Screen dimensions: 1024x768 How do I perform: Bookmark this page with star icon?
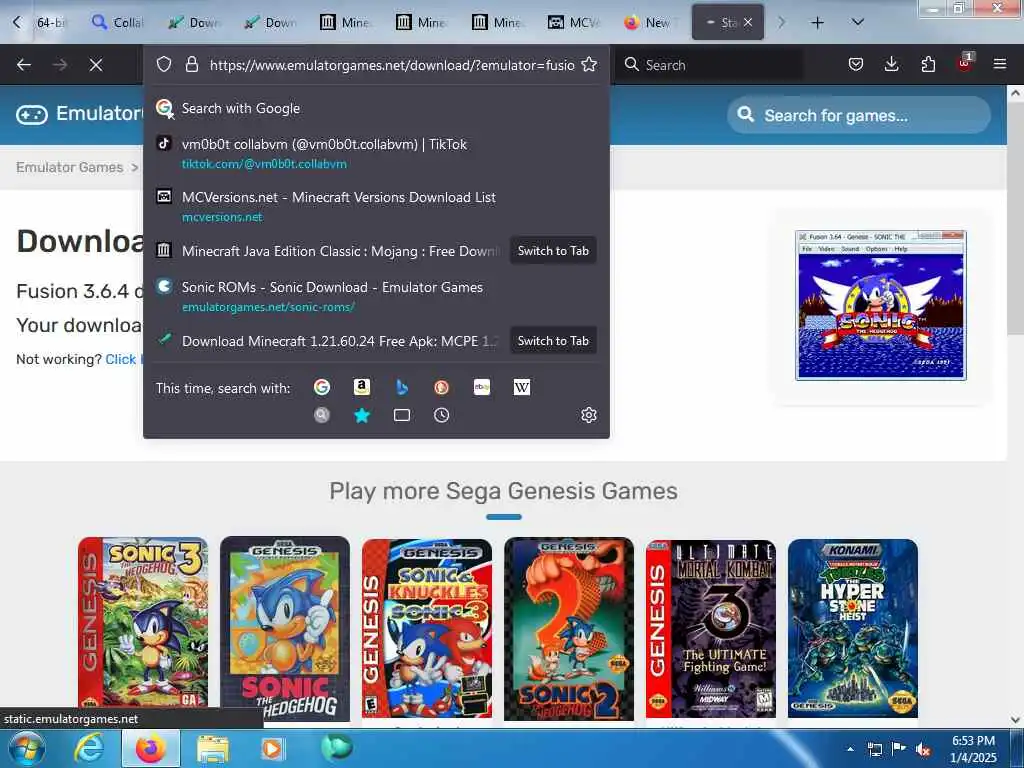(589, 64)
